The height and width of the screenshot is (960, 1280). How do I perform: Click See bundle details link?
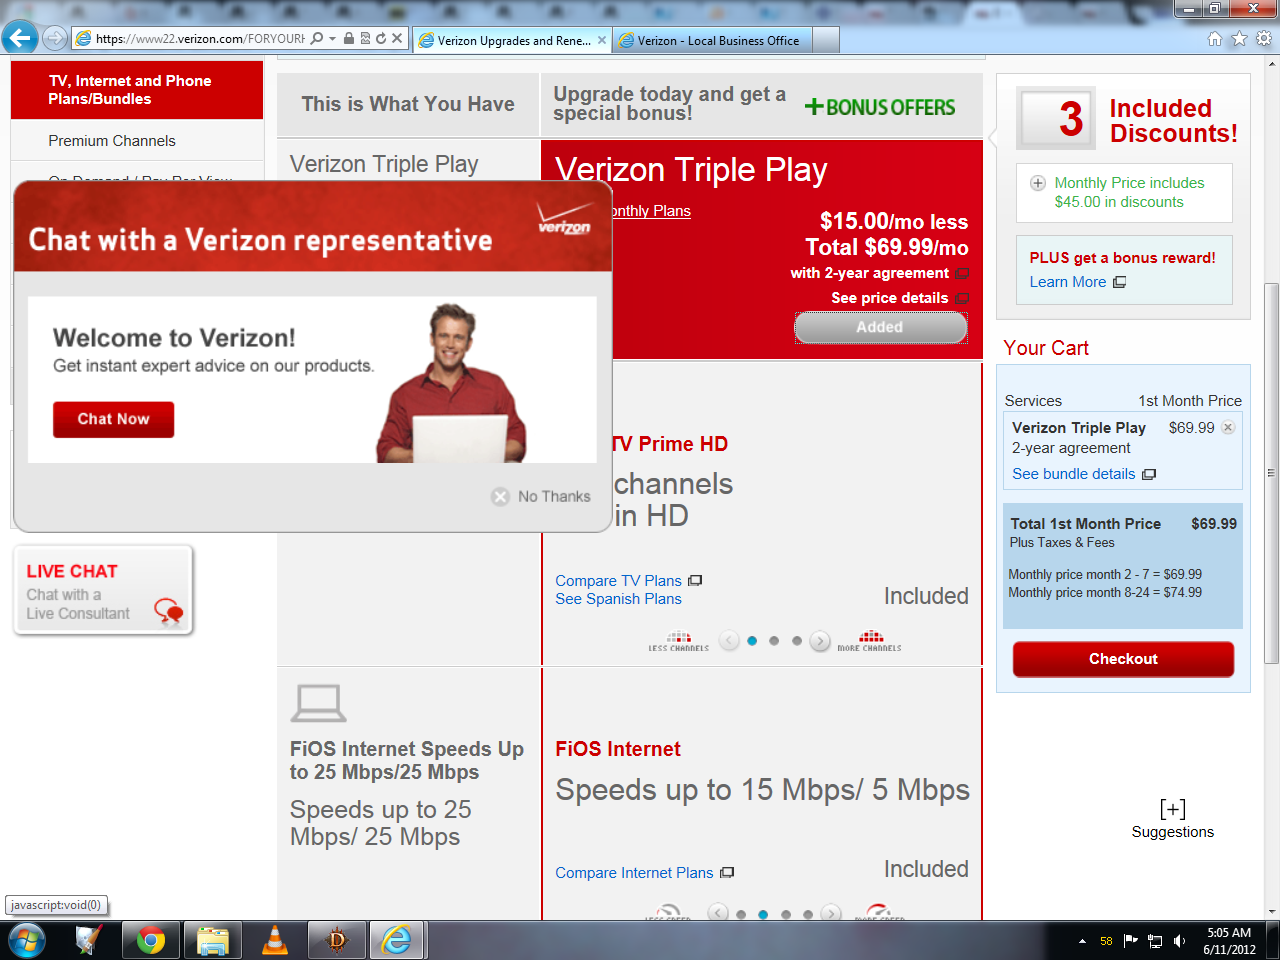point(1074,474)
